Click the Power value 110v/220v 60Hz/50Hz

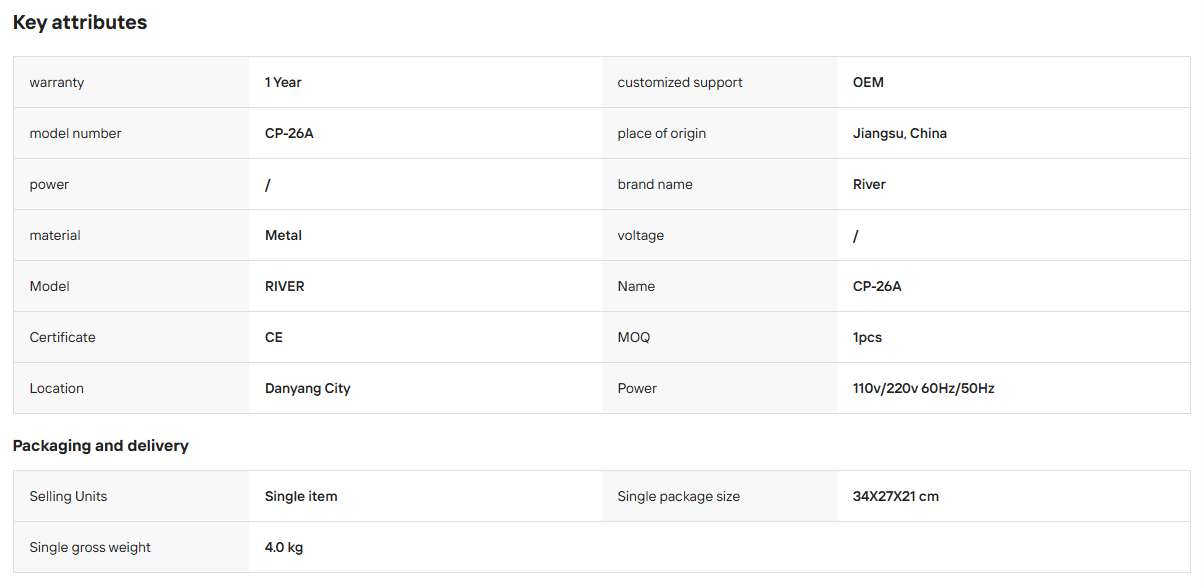tap(924, 388)
